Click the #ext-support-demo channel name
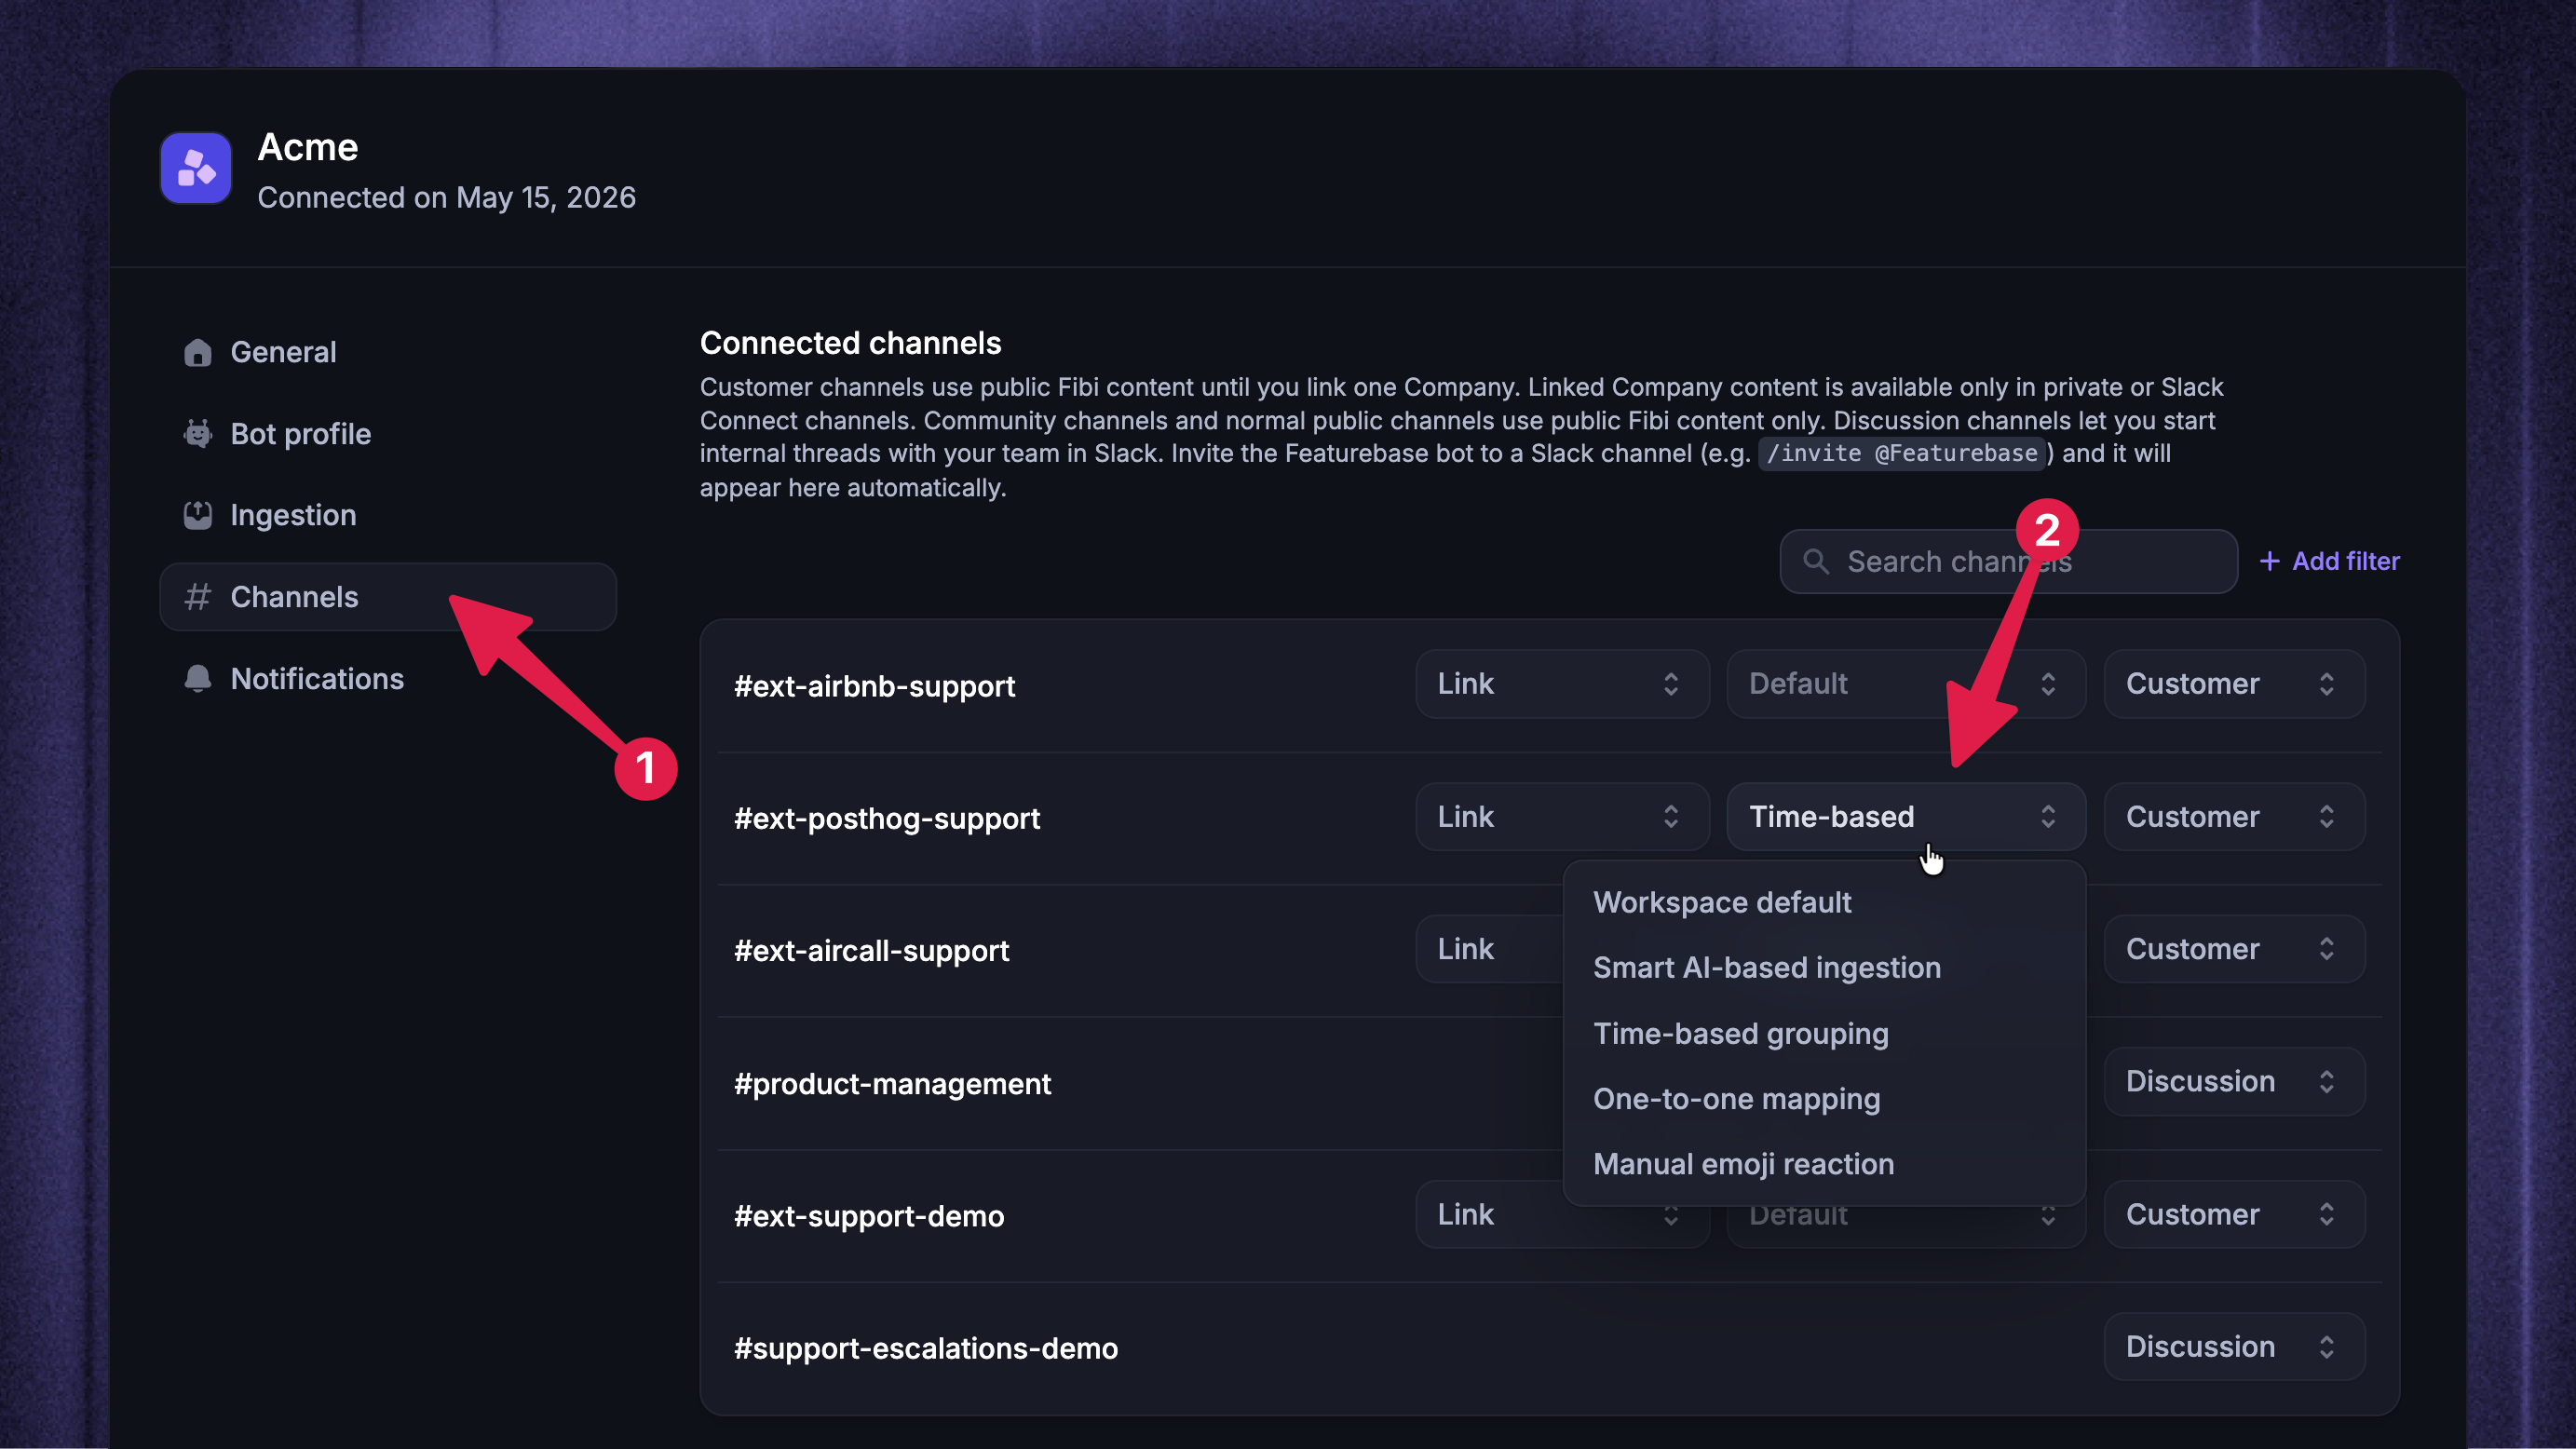Viewport: 2576px width, 1449px height. pyautogui.click(x=869, y=1216)
